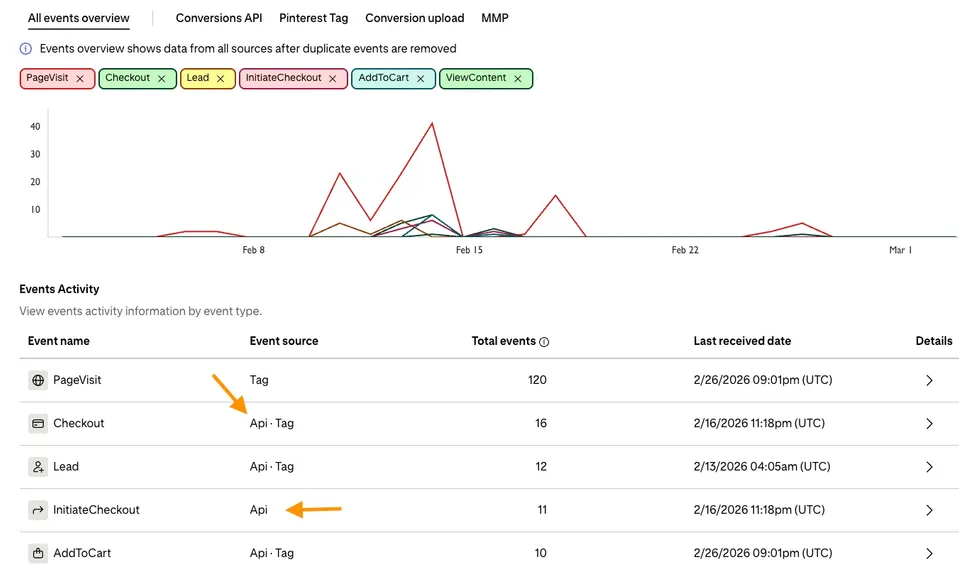Viewport: 959px width, 567px height.
Task: Click the Lead event name
Action: [x=66, y=467]
